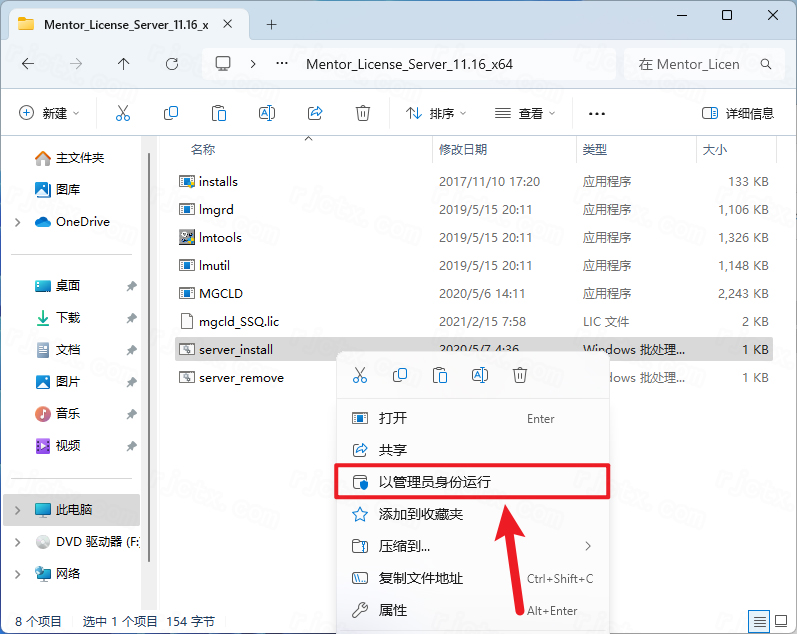This screenshot has width=797, height=634.
Task: Open 音乐 in the sidebar
Action: [58, 414]
